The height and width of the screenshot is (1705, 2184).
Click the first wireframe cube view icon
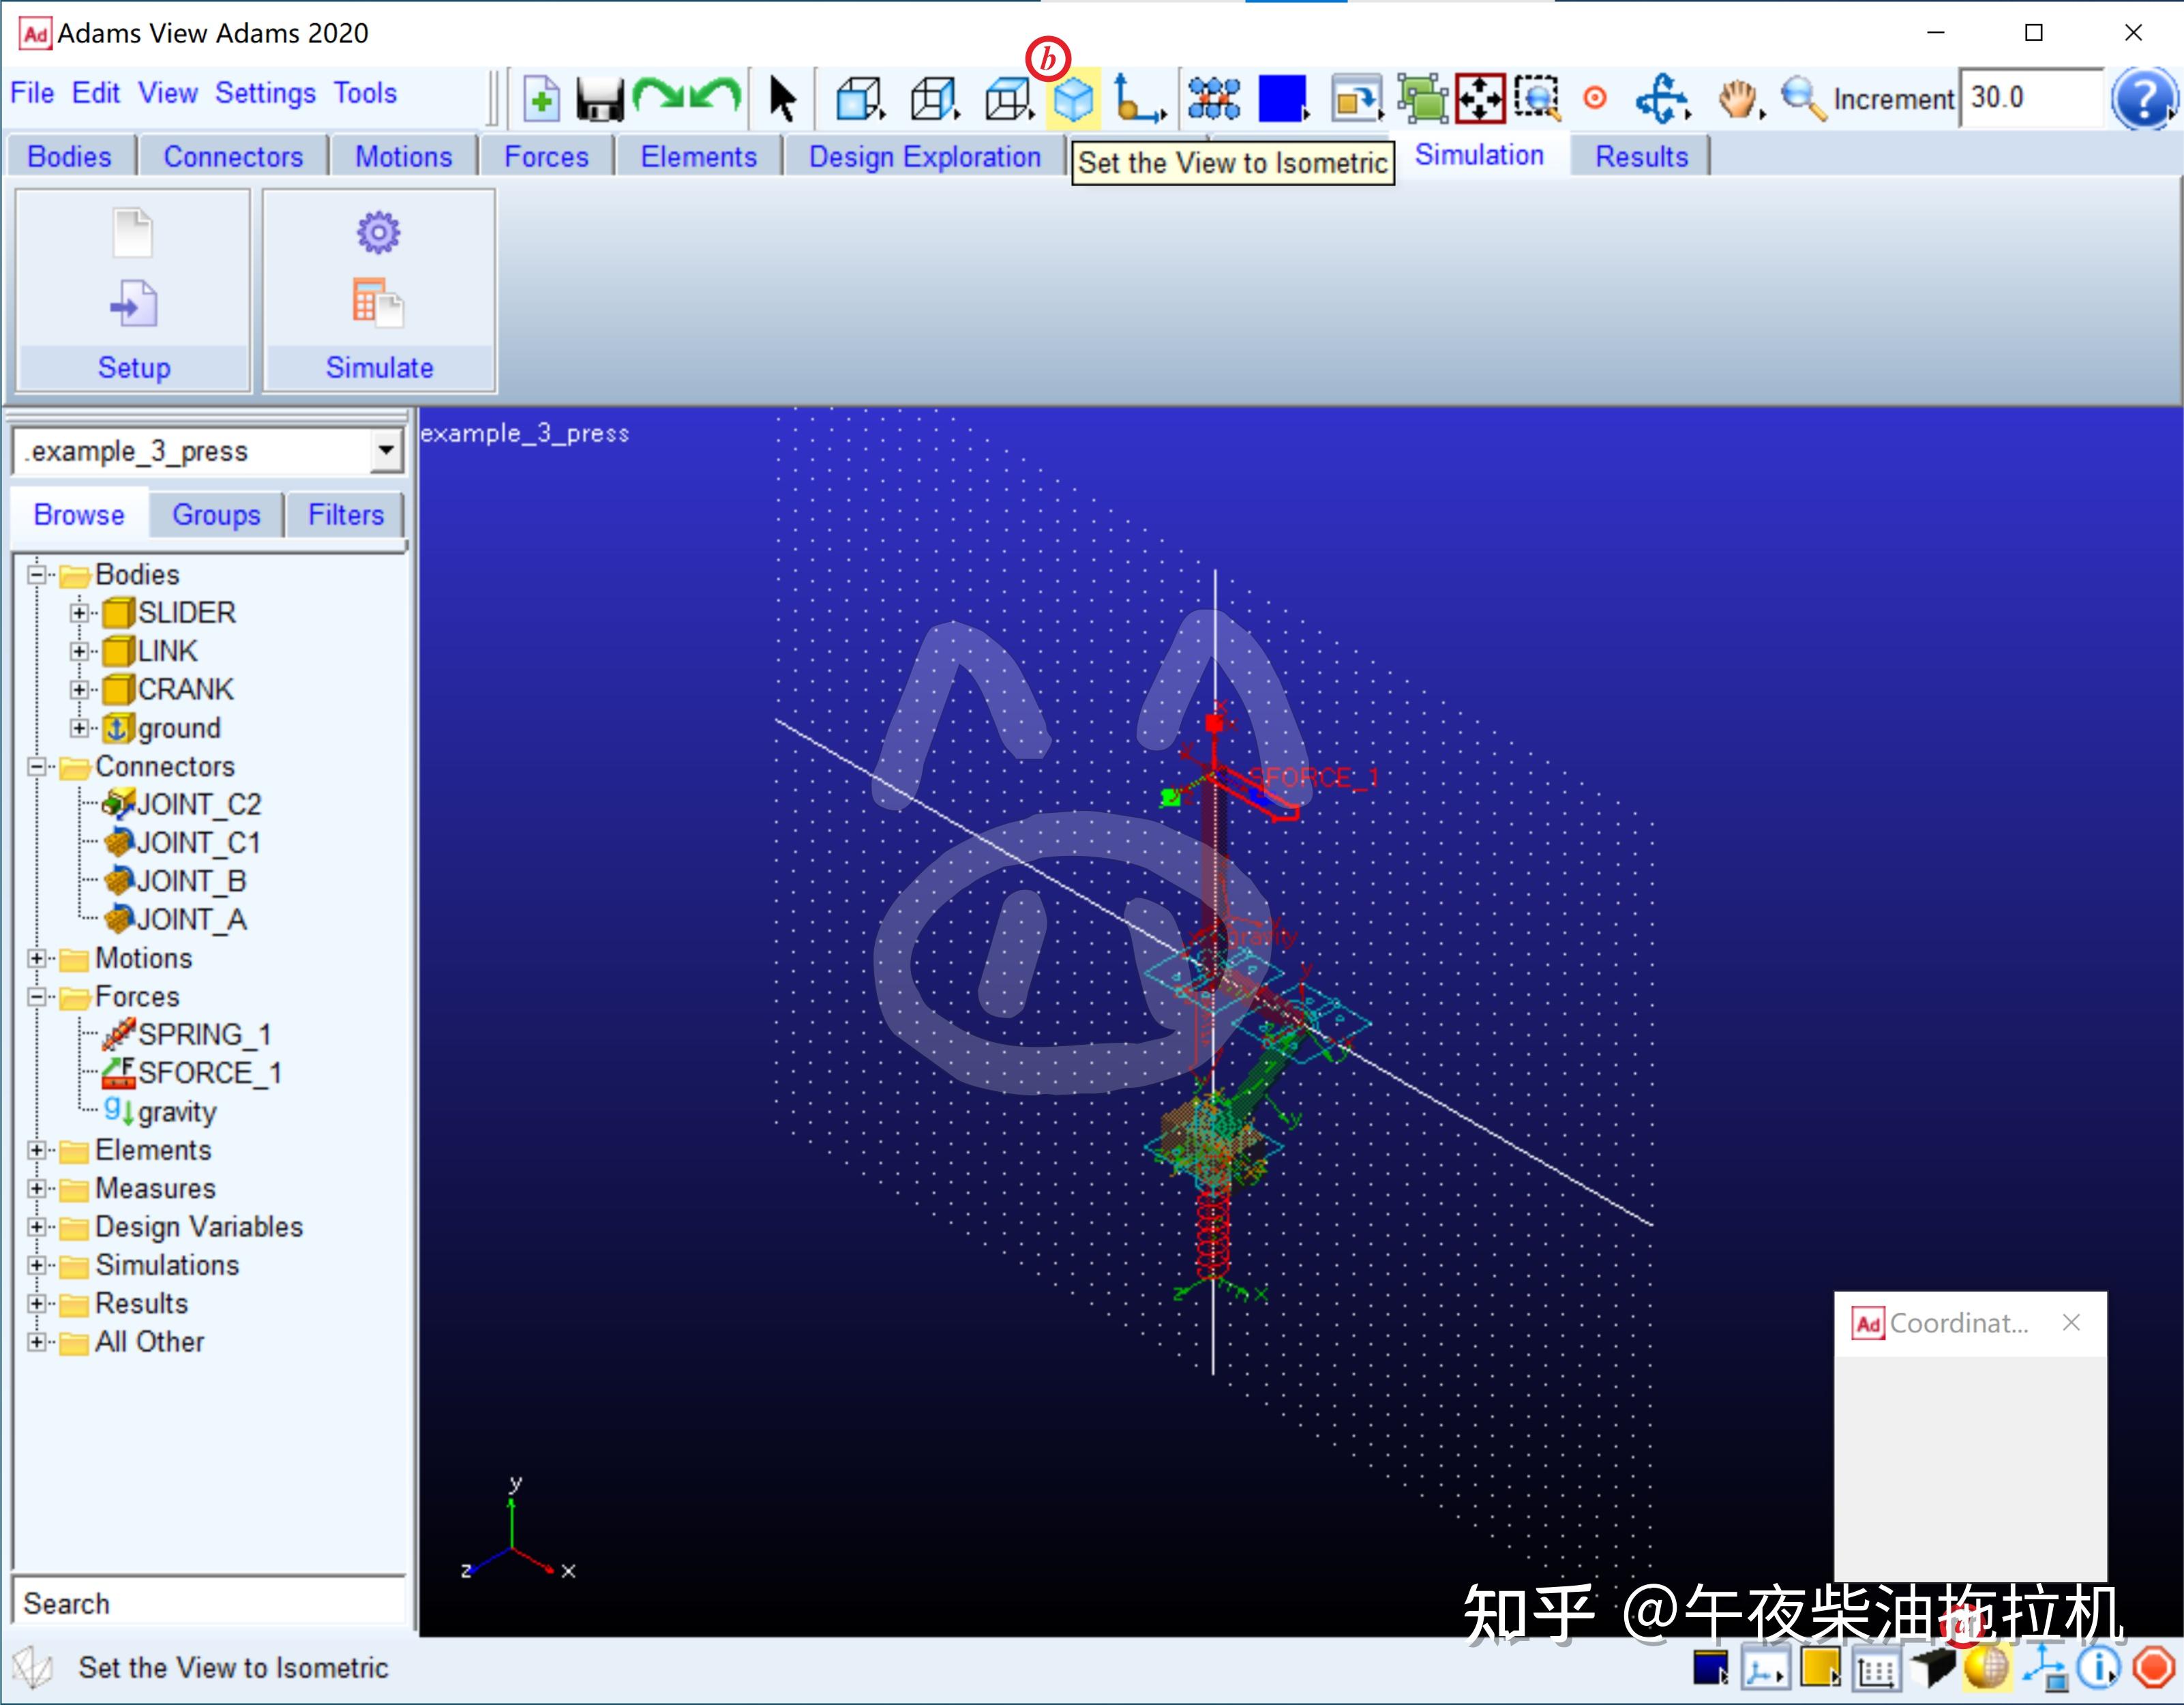[860, 99]
